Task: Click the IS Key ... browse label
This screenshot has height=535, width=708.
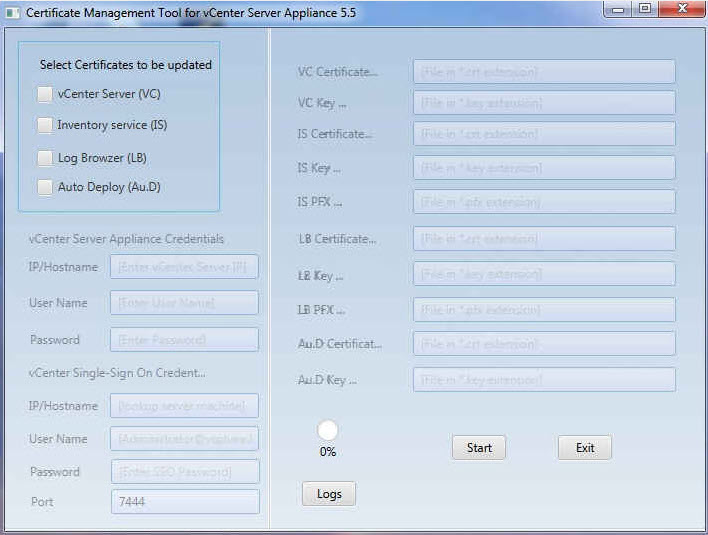Action: click(x=319, y=168)
